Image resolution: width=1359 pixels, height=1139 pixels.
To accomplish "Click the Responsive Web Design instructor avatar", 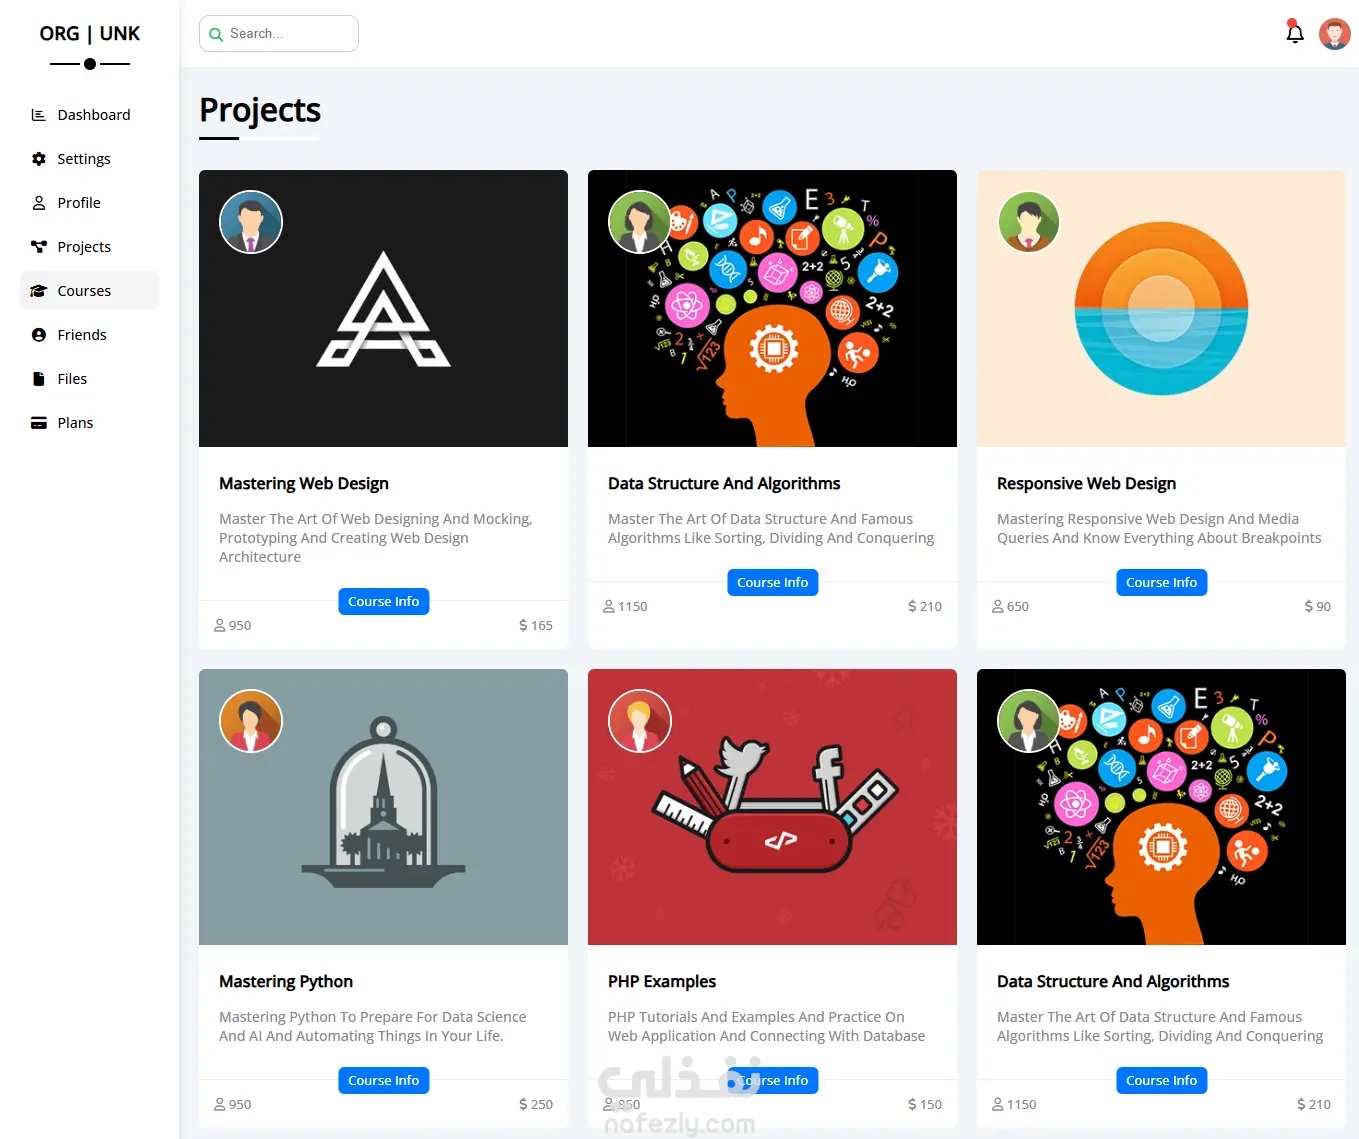I will (1029, 222).
